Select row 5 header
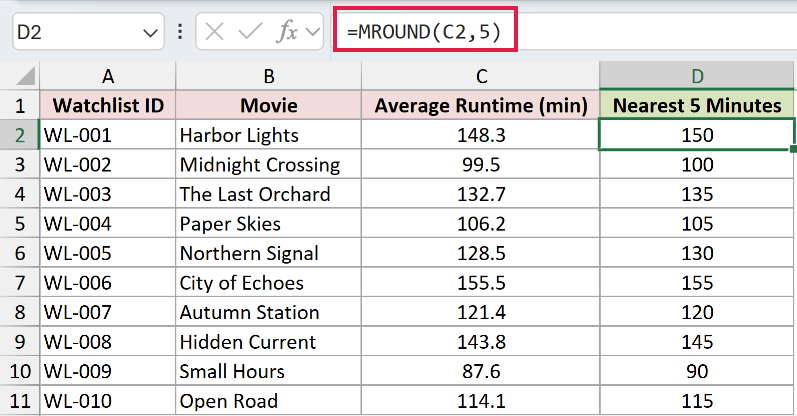Viewport: 797px width, 416px height. (20, 223)
